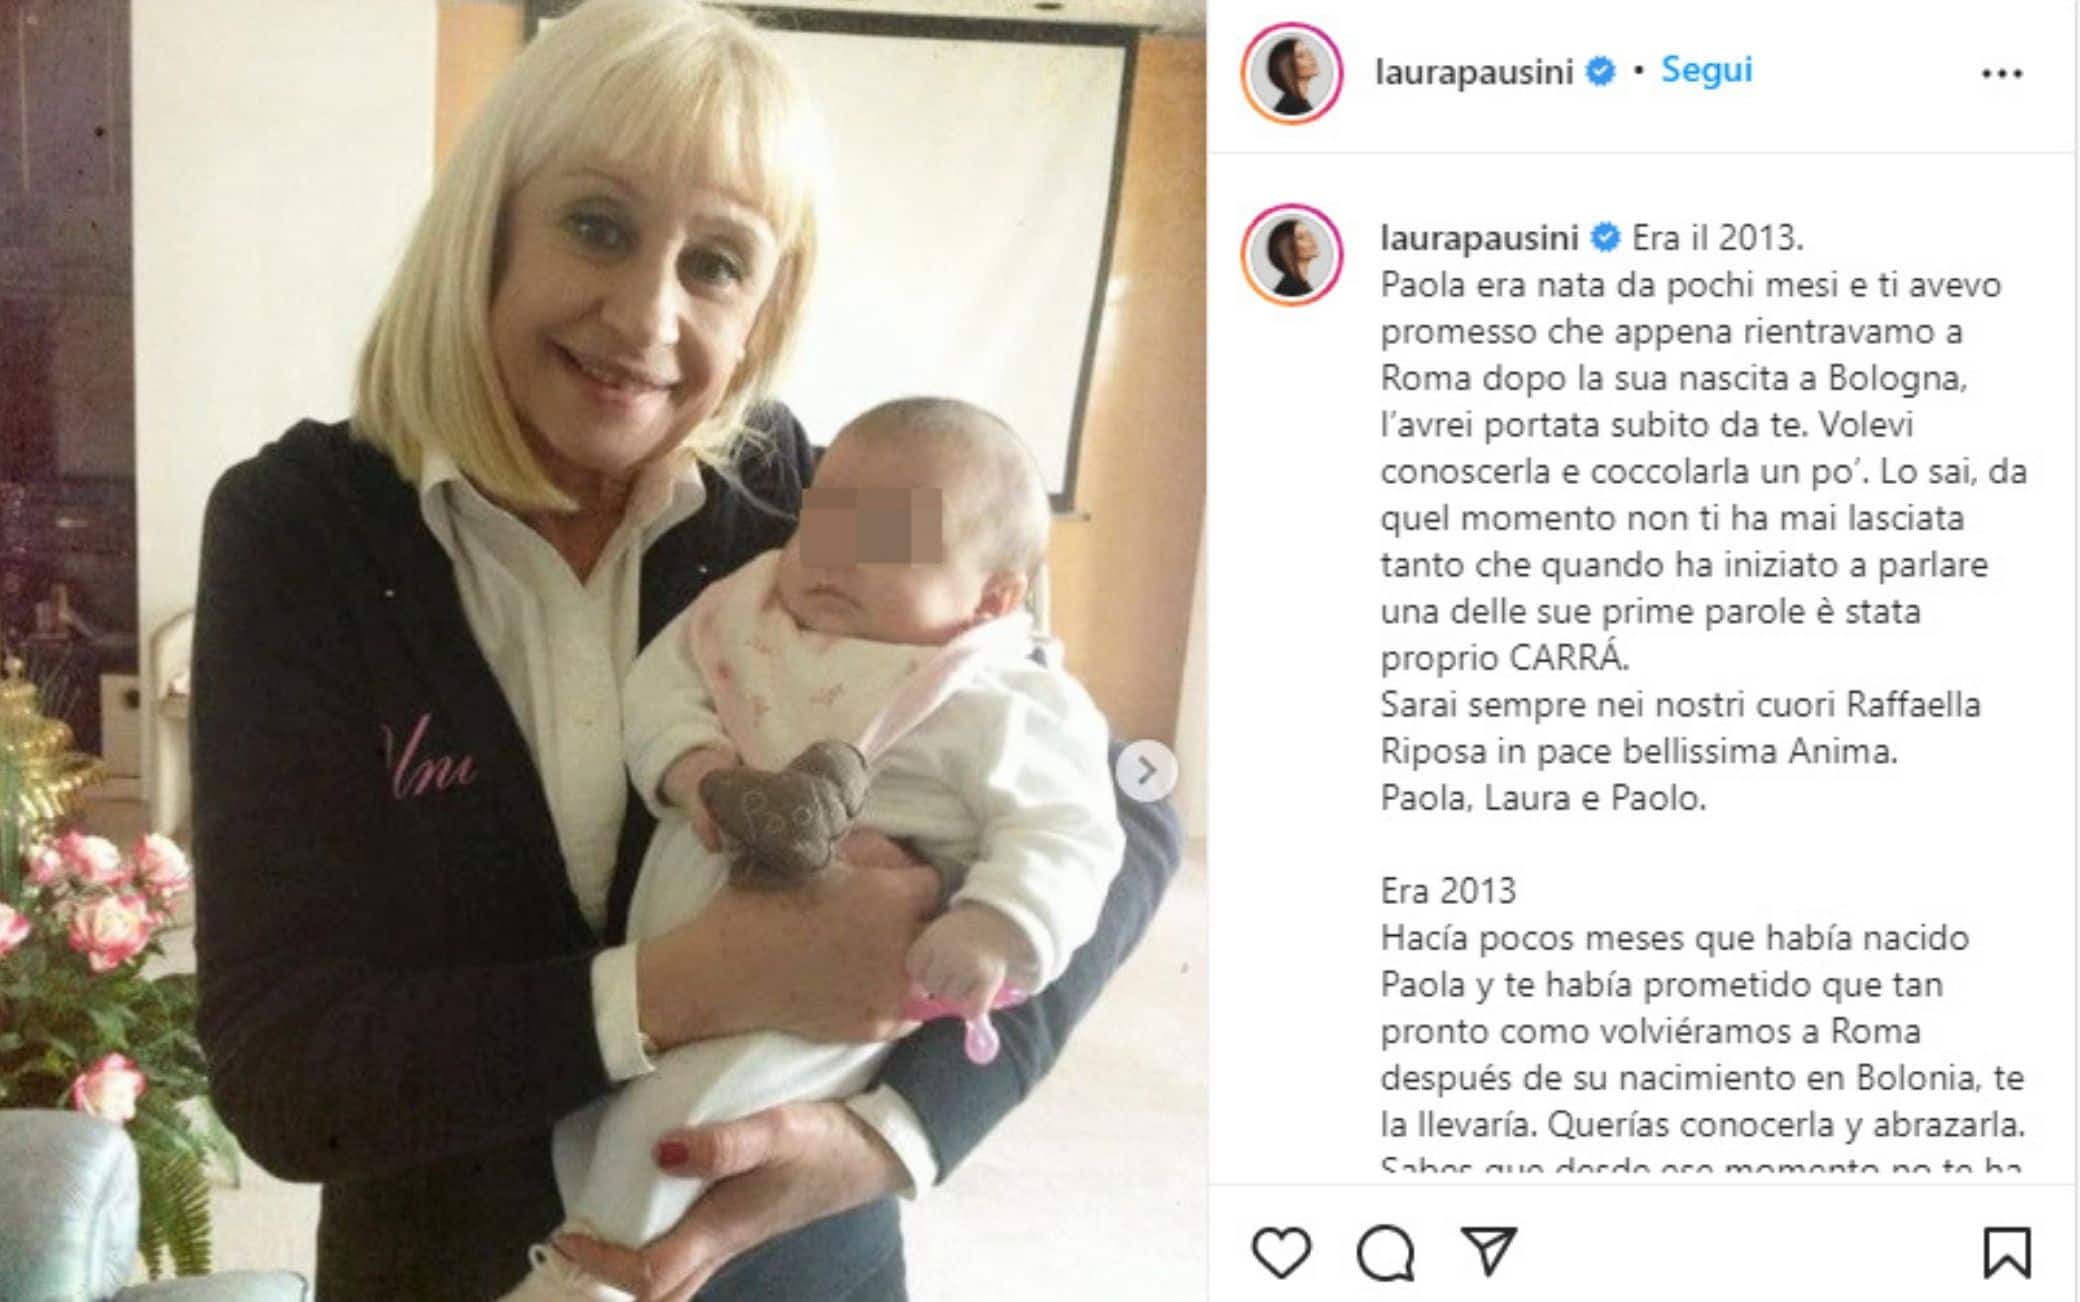The width and height of the screenshot is (2080, 1302).
Task: Advance to the next photo with the arrow
Action: tap(1146, 770)
